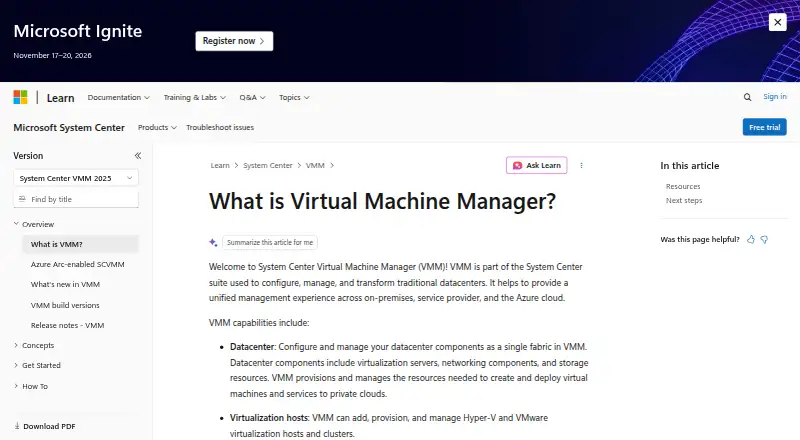Click System Center breadcrumb link
Image resolution: width=800 pixels, height=440 pixels.
pos(267,165)
